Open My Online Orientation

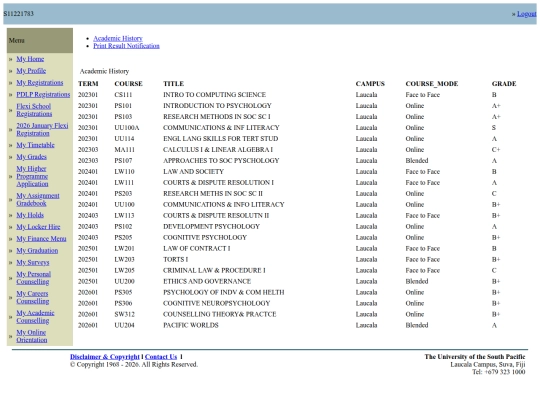coord(32,336)
